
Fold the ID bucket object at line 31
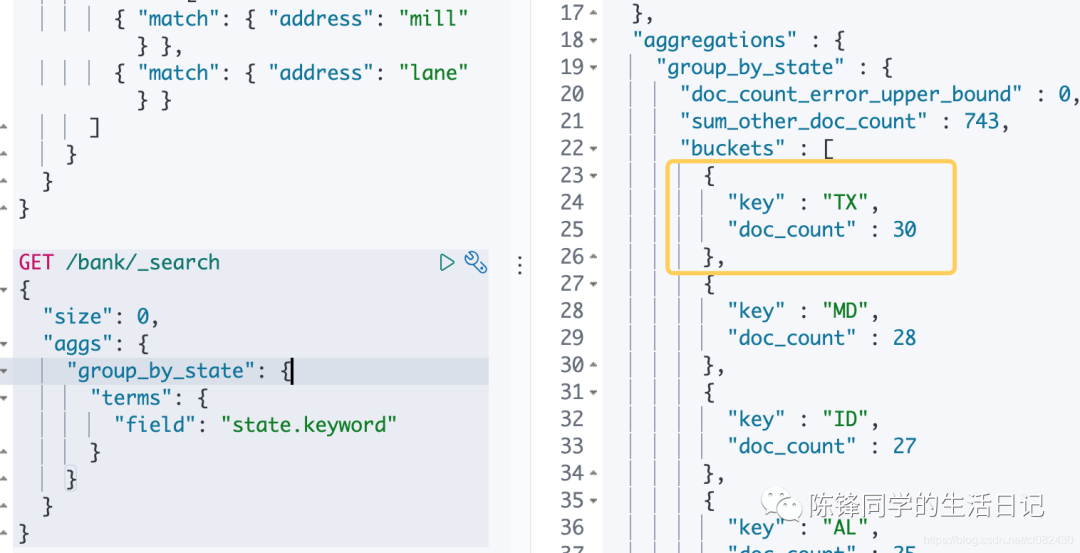[x=594, y=392]
